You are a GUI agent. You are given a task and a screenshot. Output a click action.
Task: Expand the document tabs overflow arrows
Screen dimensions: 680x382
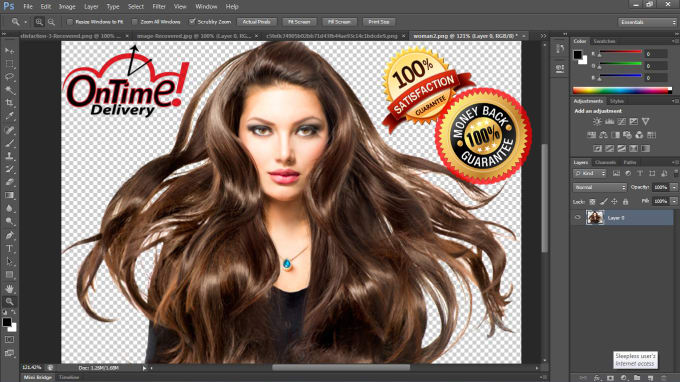(543, 36)
